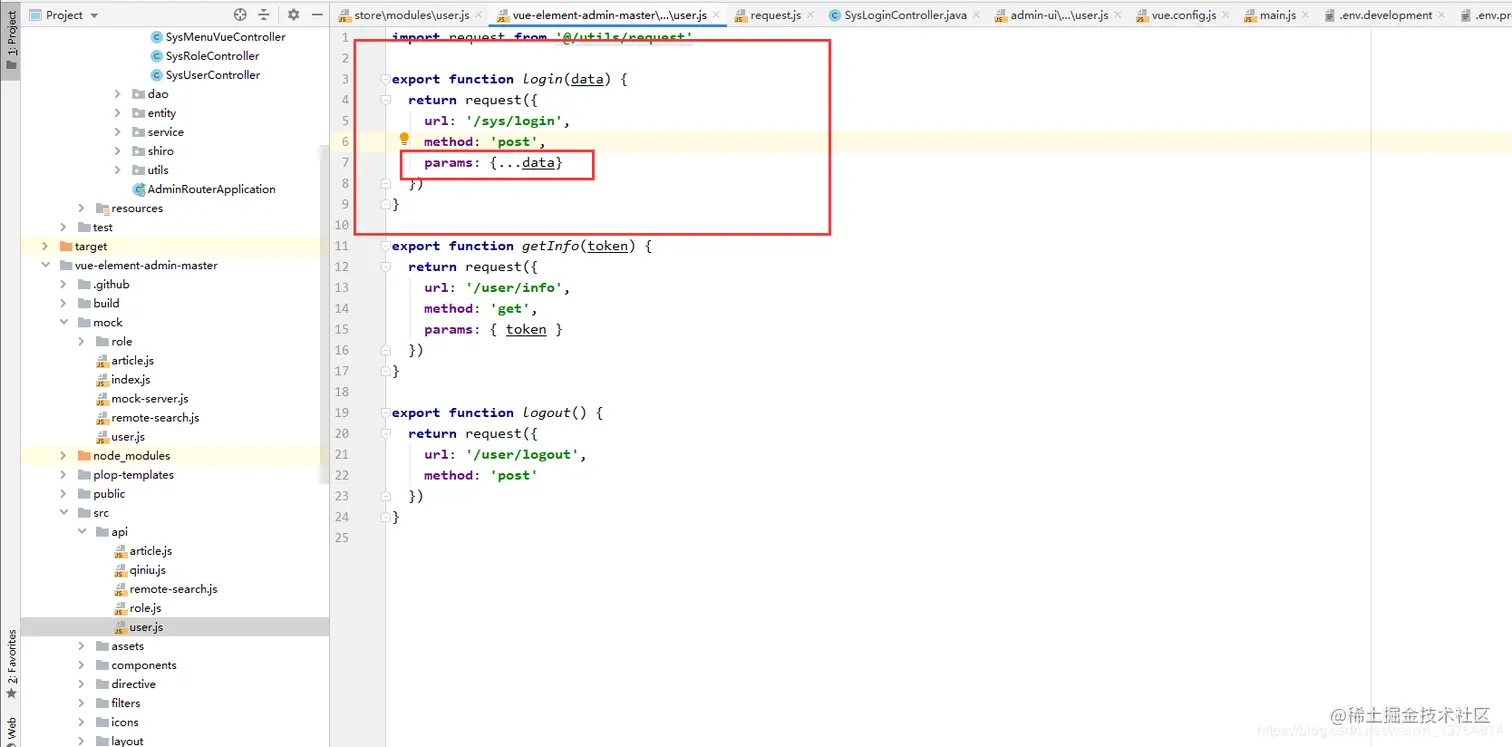Expand the components folder
1512x747 pixels.
click(x=82, y=665)
